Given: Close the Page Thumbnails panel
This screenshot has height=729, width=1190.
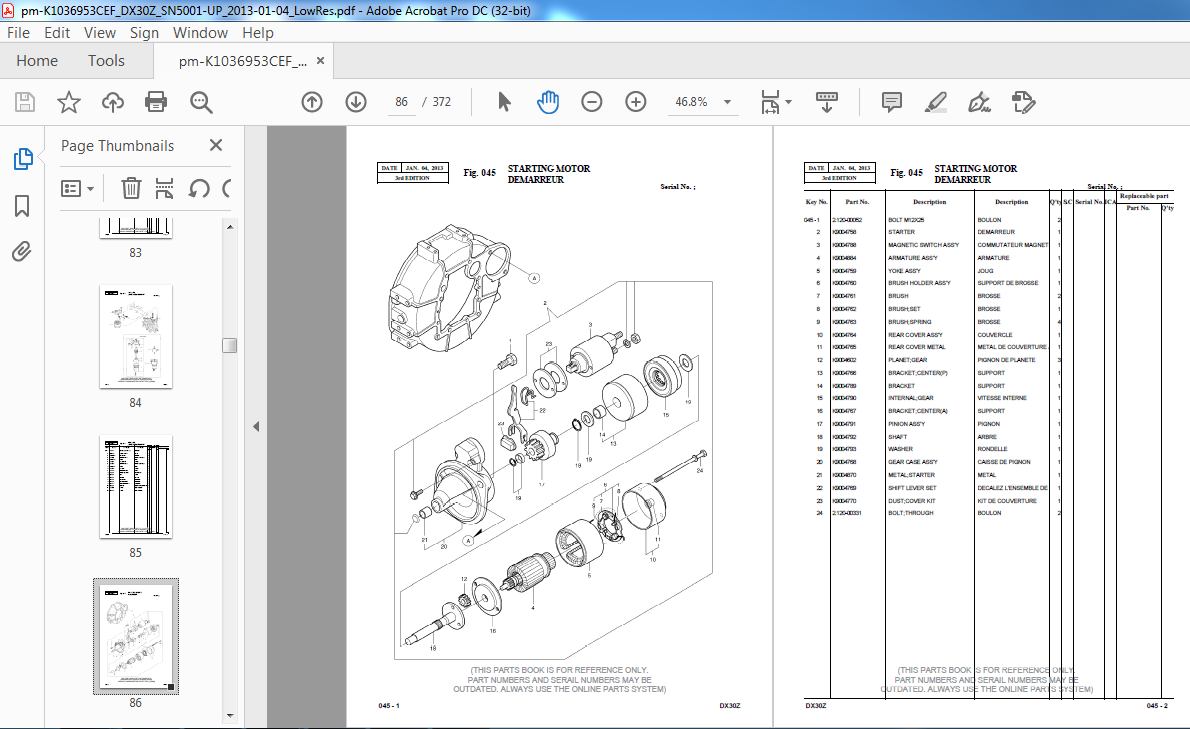Looking at the screenshot, I should coord(216,145).
